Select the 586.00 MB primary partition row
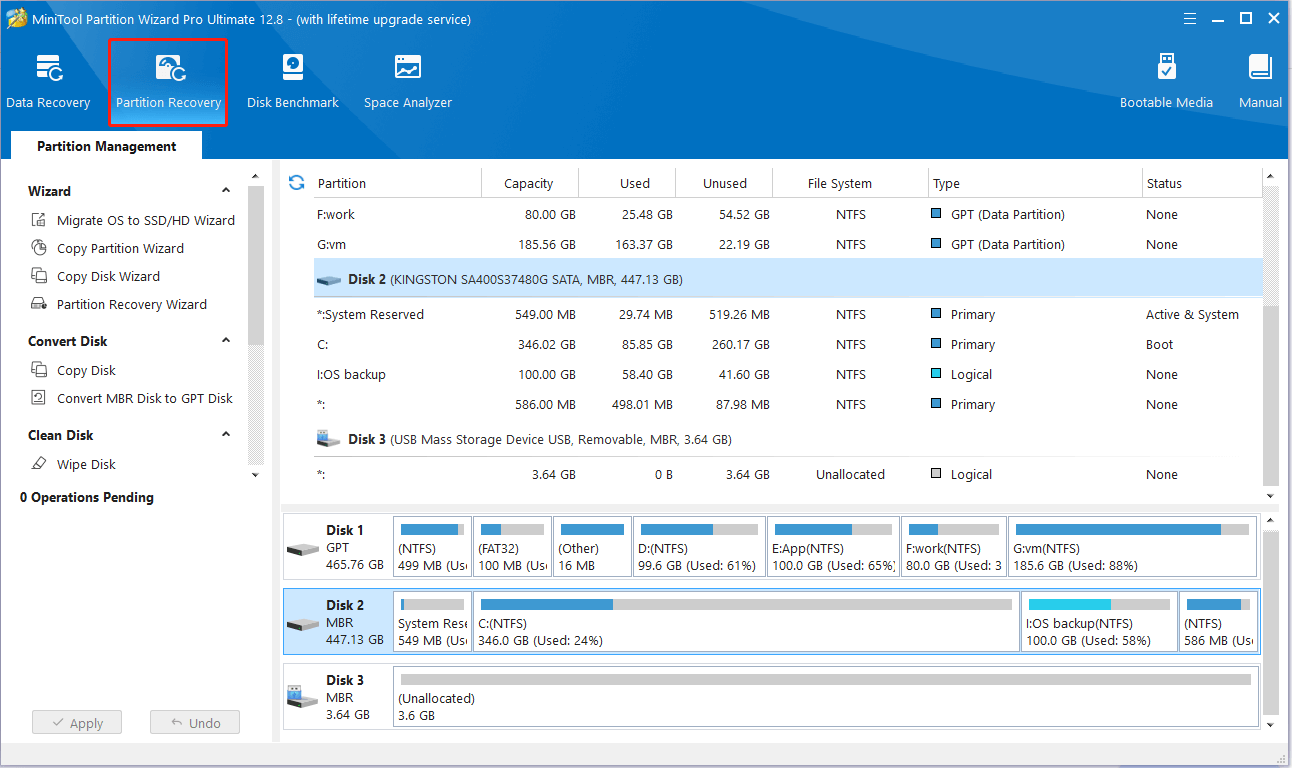This screenshot has width=1292, height=768. pyautogui.click(x=788, y=404)
